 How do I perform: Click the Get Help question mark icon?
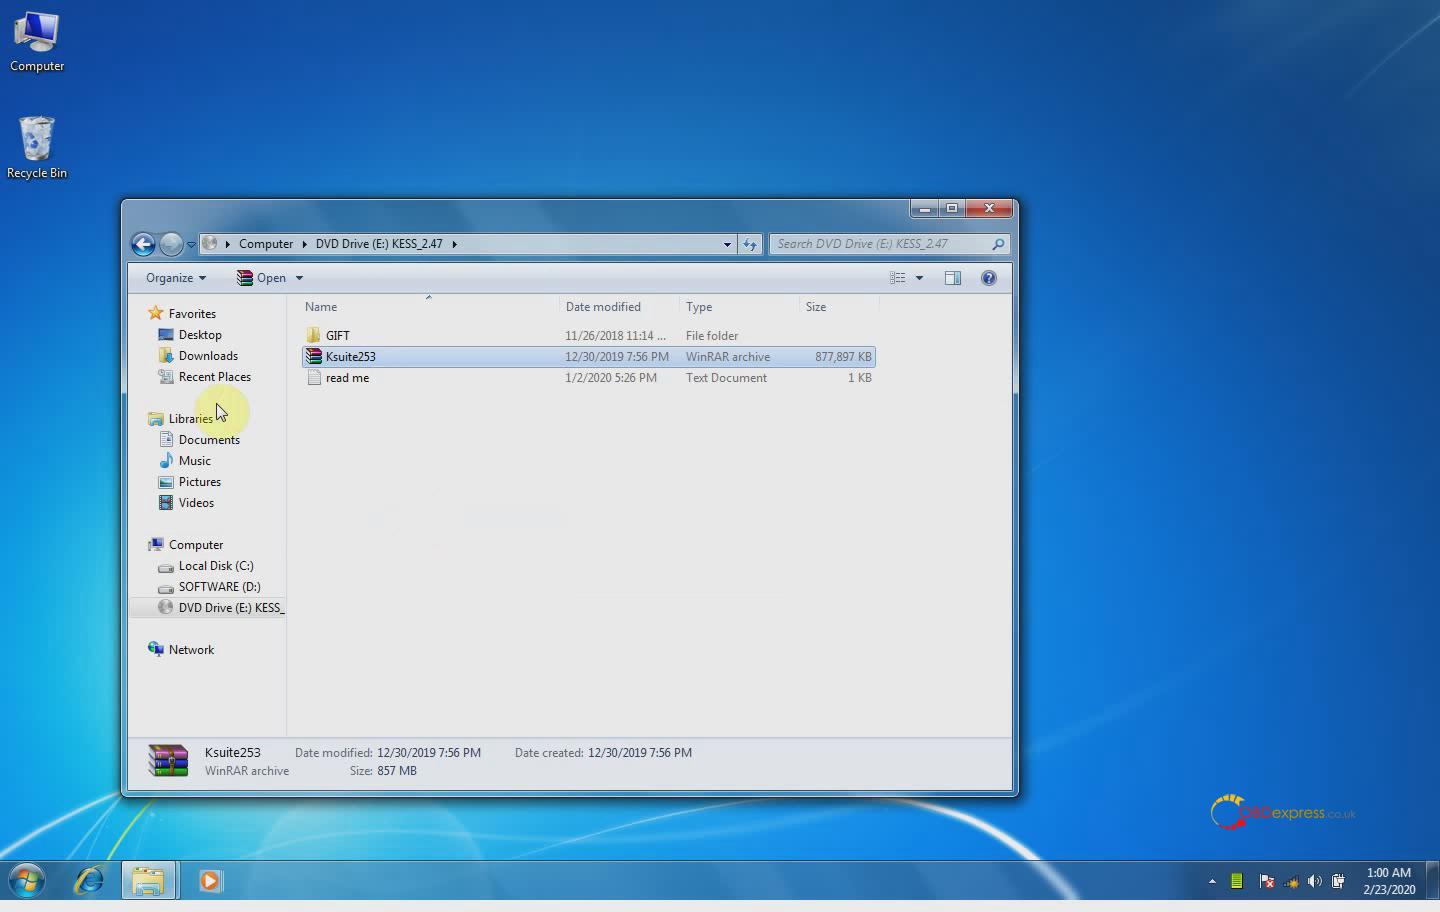point(988,278)
